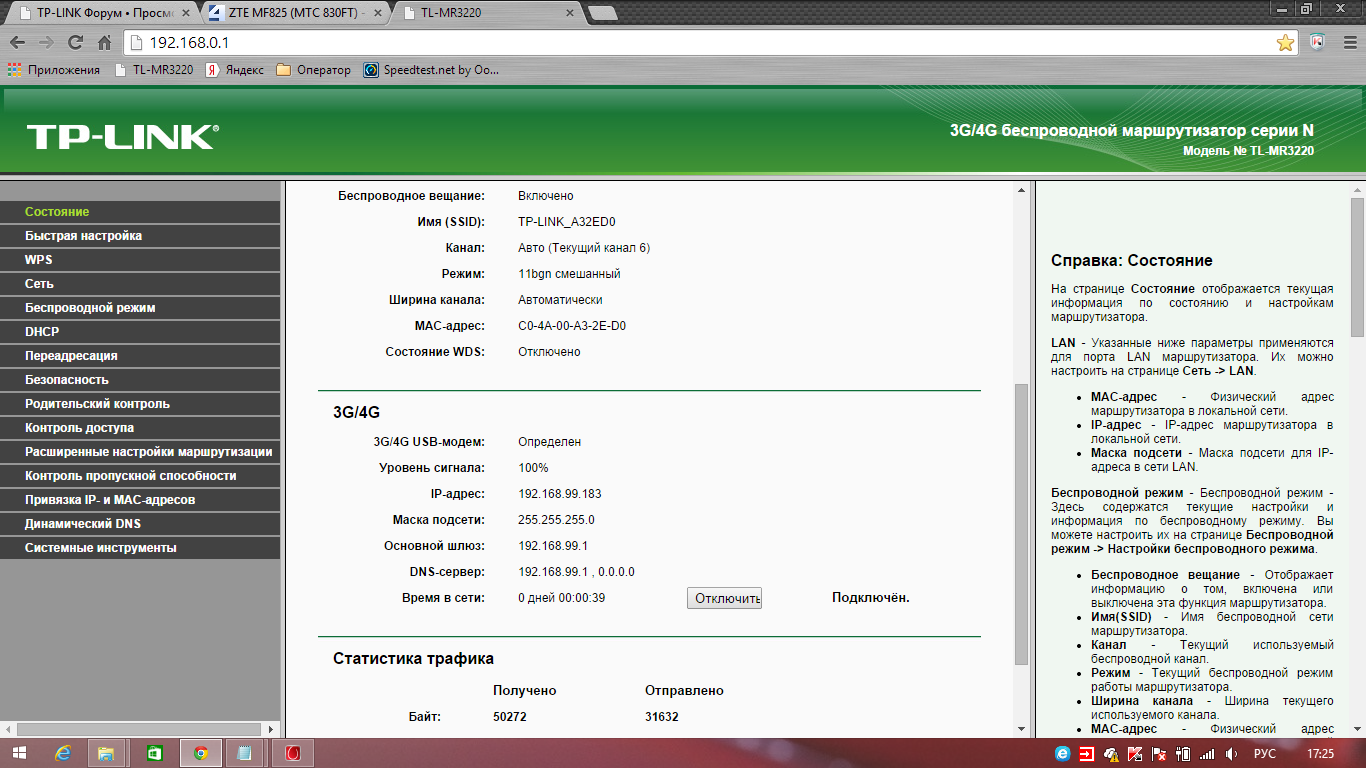Expand the Сеть menu section
1366x768 pixels.
[39, 284]
